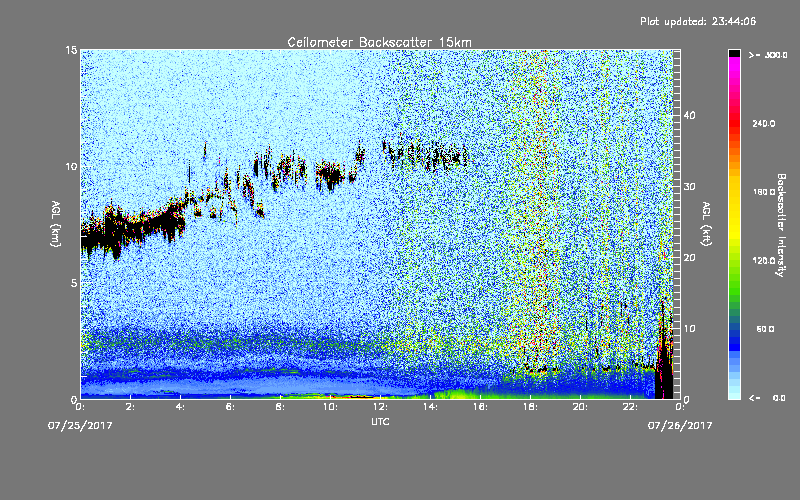The image size is (800, 500).
Task: Click the colorbar value 60.0
Action: tap(765, 329)
